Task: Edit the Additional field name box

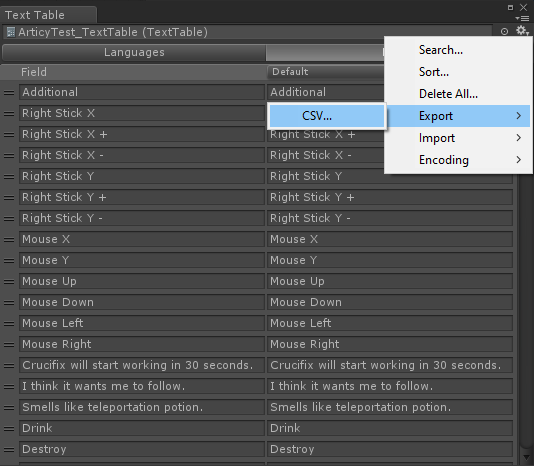Action: pos(142,92)
